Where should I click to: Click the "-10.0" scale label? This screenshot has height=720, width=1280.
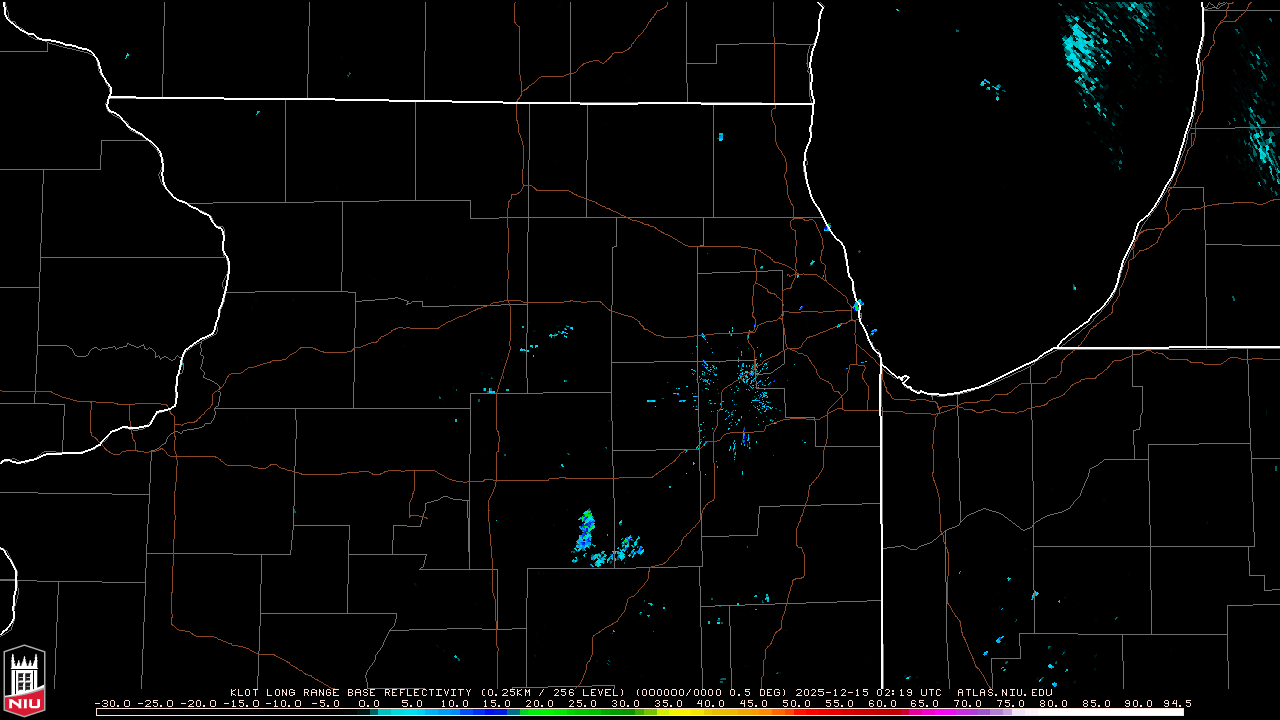pos(284,703)
